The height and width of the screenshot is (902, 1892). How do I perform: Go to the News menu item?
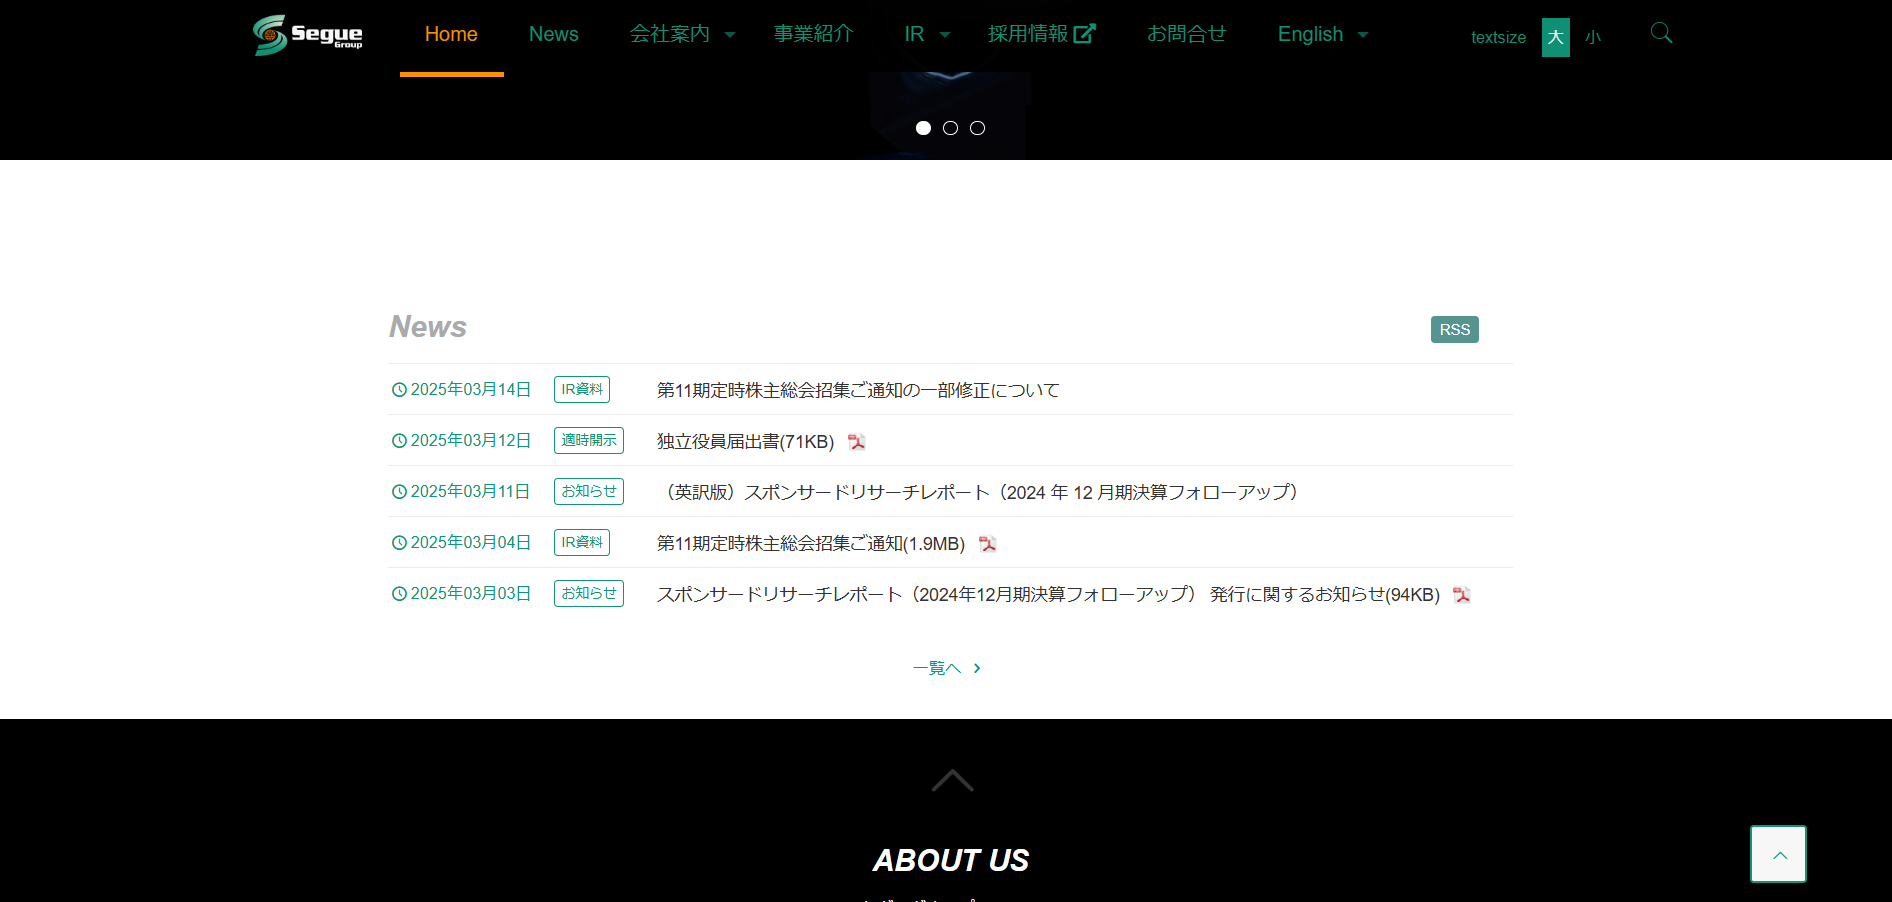(x=553, y=34)
